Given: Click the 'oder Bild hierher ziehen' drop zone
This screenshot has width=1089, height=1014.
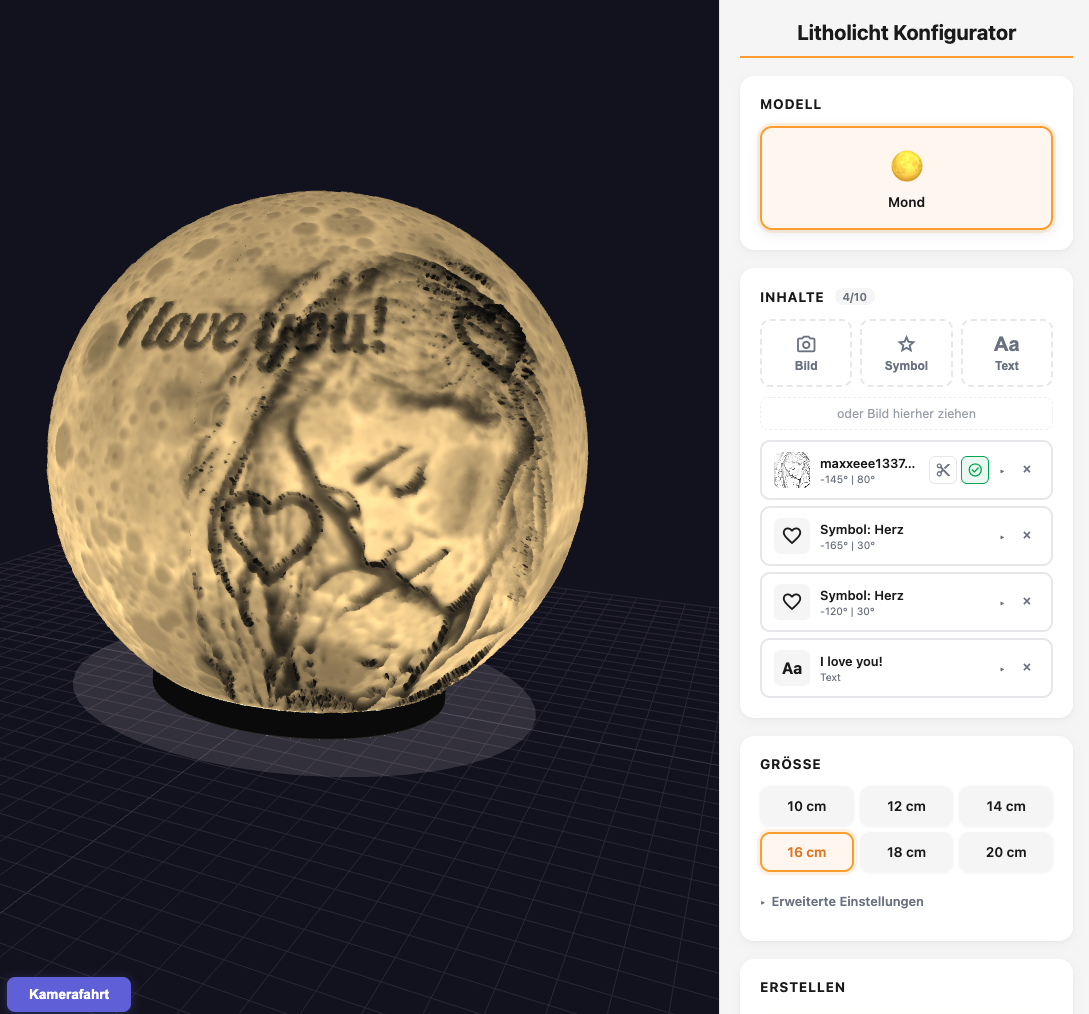Looking at the screenshot, I should [906, 414].
